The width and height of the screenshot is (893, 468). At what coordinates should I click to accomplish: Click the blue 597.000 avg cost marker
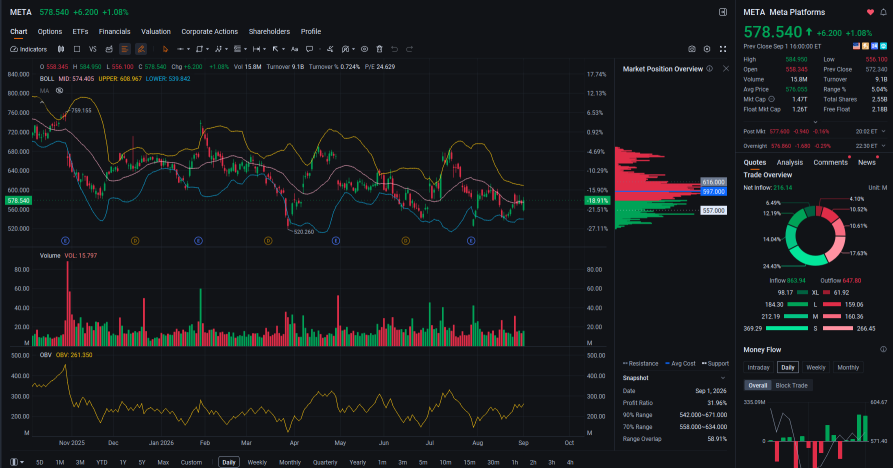coord(713,192)
